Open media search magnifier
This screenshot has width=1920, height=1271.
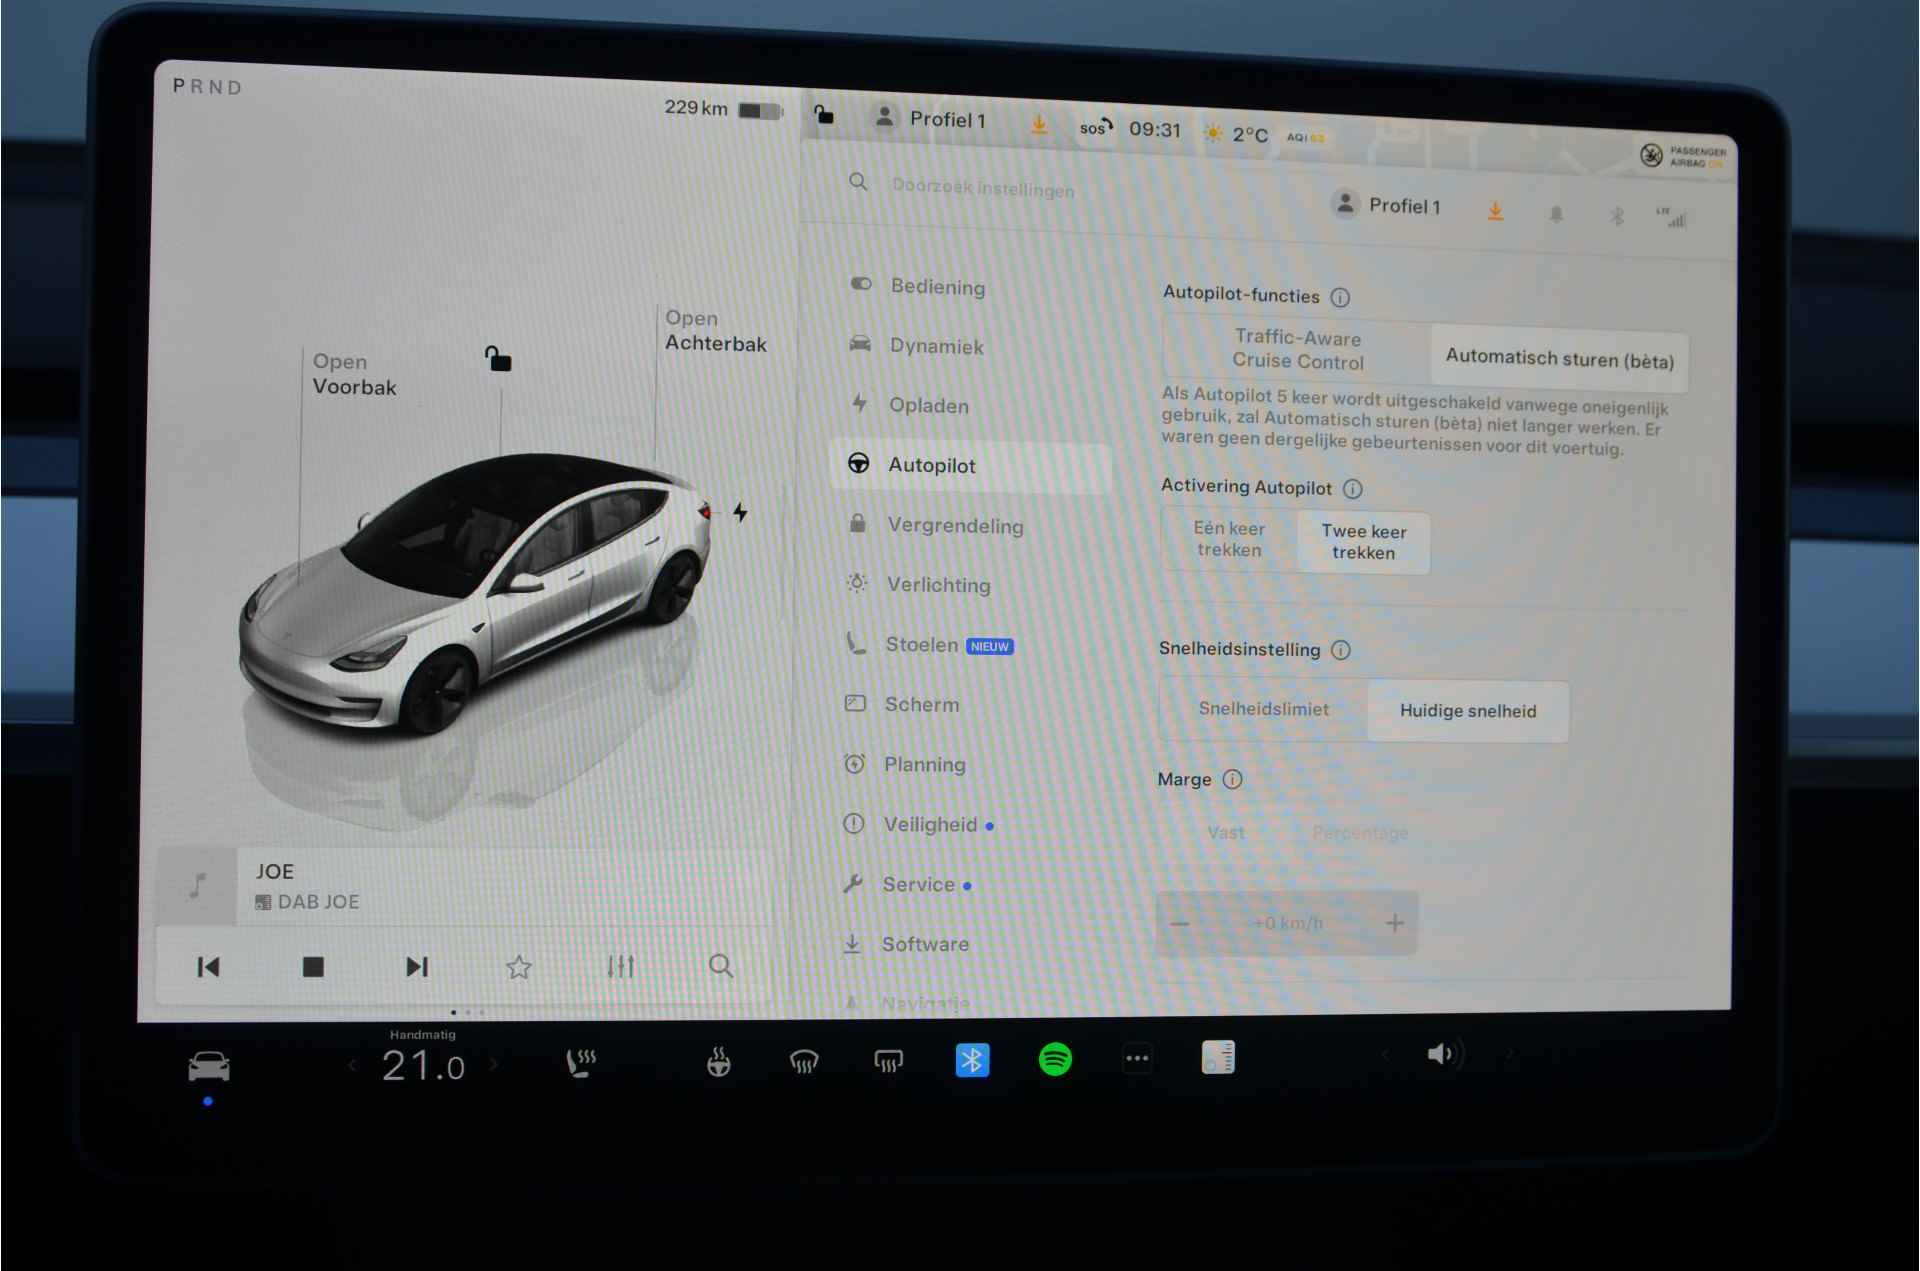(x=721, y=965)
